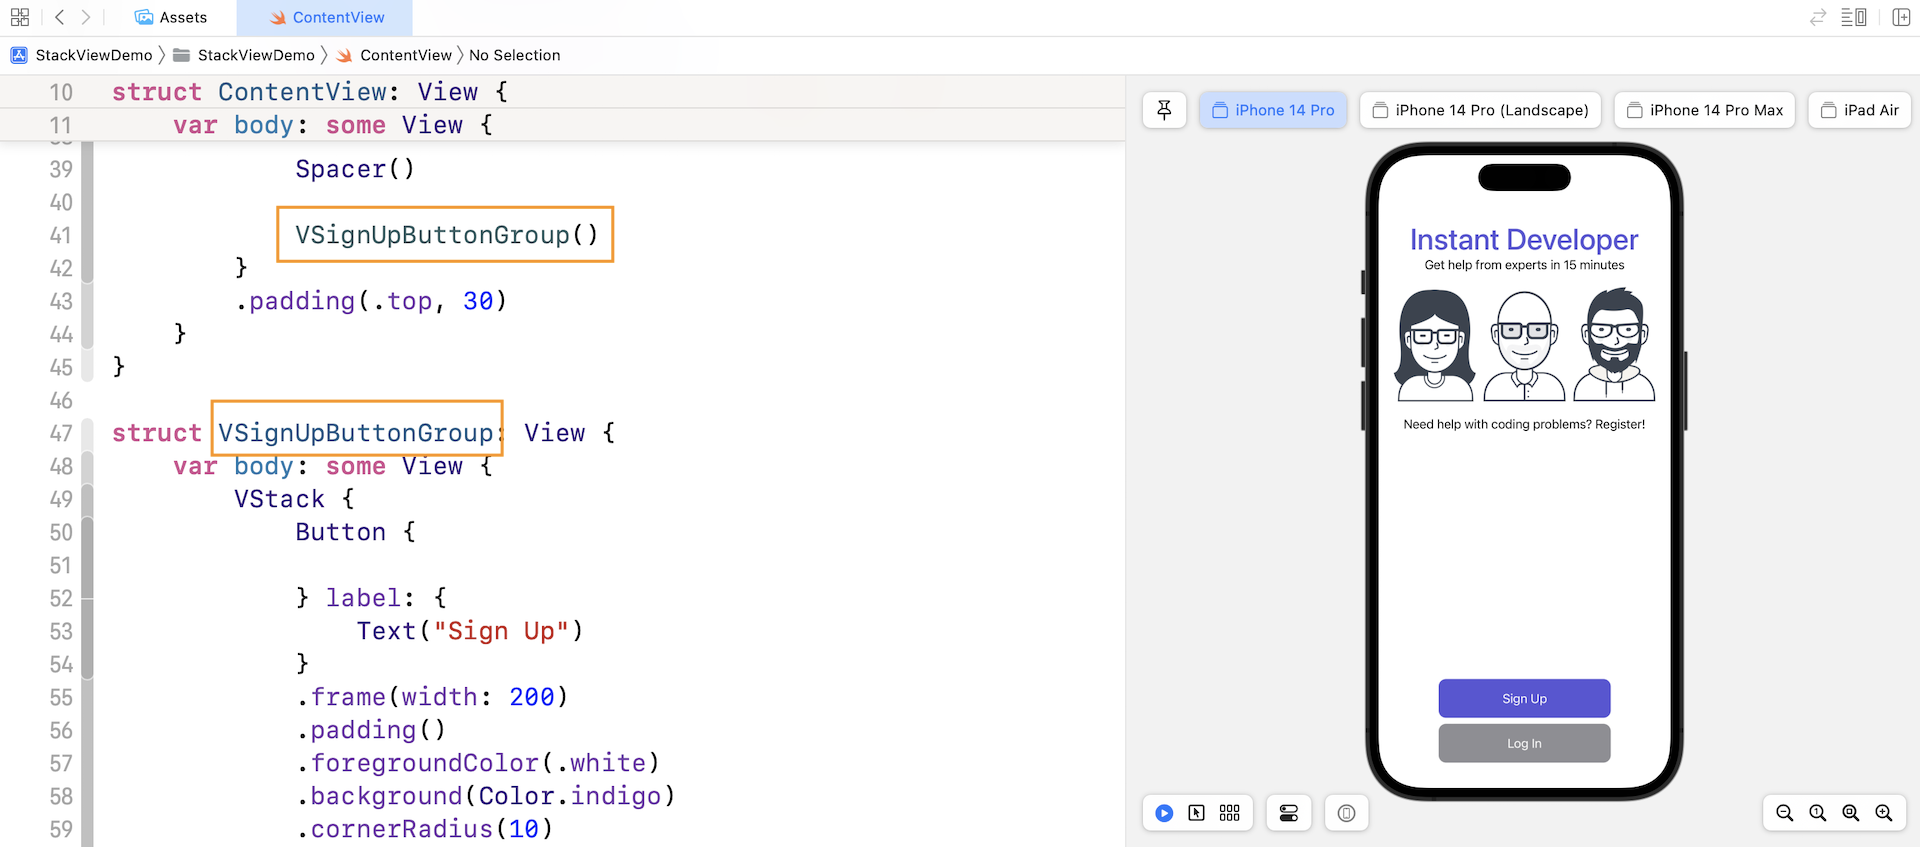1920x847 pixels.
Task: Click the struct ContentView: View header line
Action: pos(310,92)
